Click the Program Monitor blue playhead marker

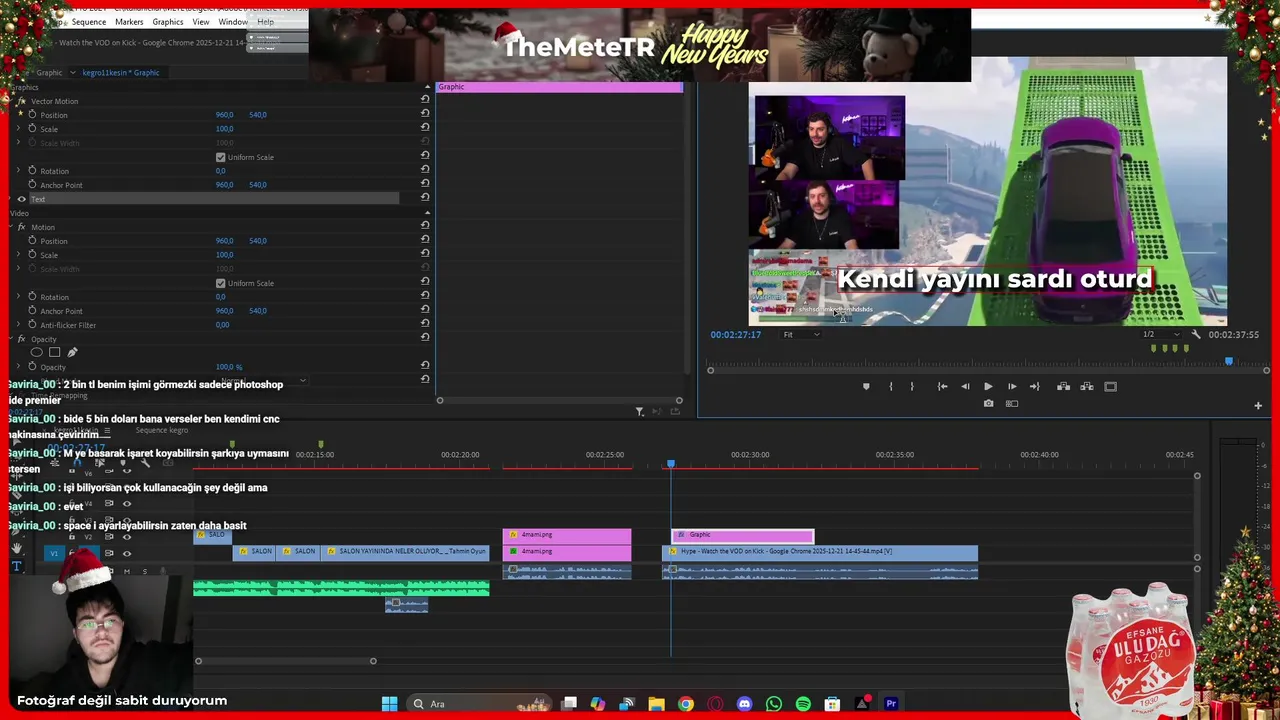click(x=1229, y=361)
